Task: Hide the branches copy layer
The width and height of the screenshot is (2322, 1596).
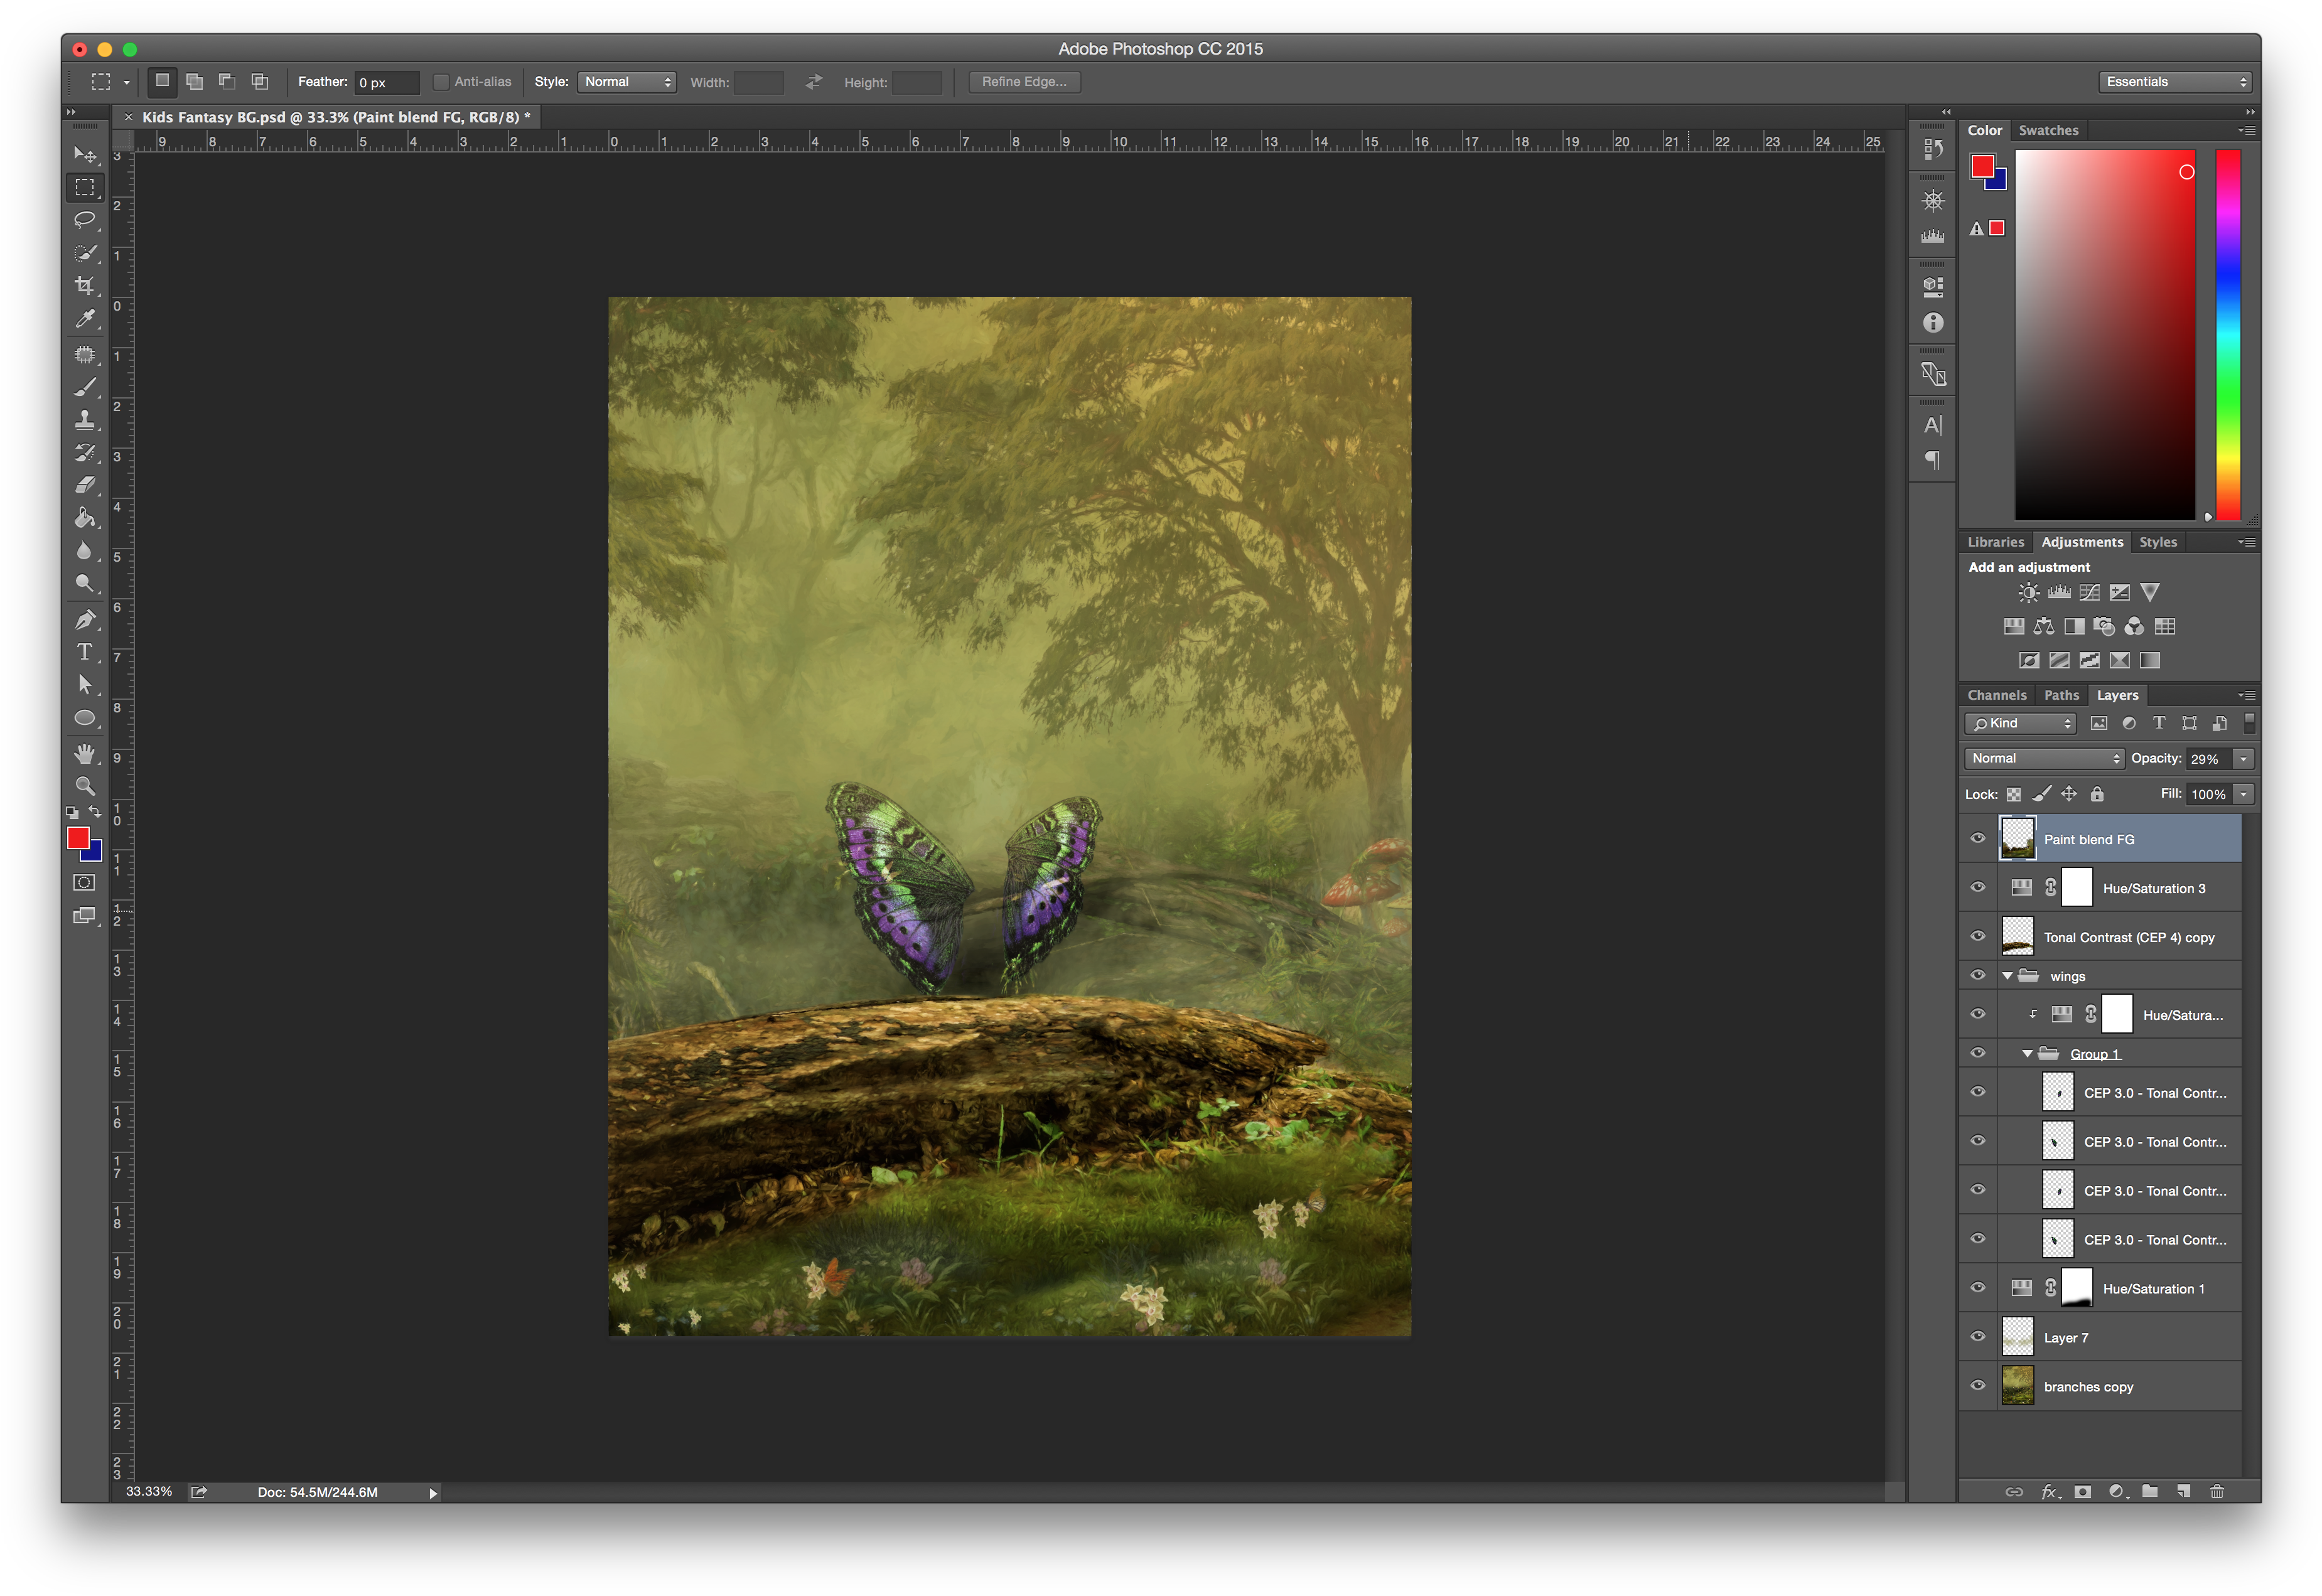Action: point(1977,1386)
